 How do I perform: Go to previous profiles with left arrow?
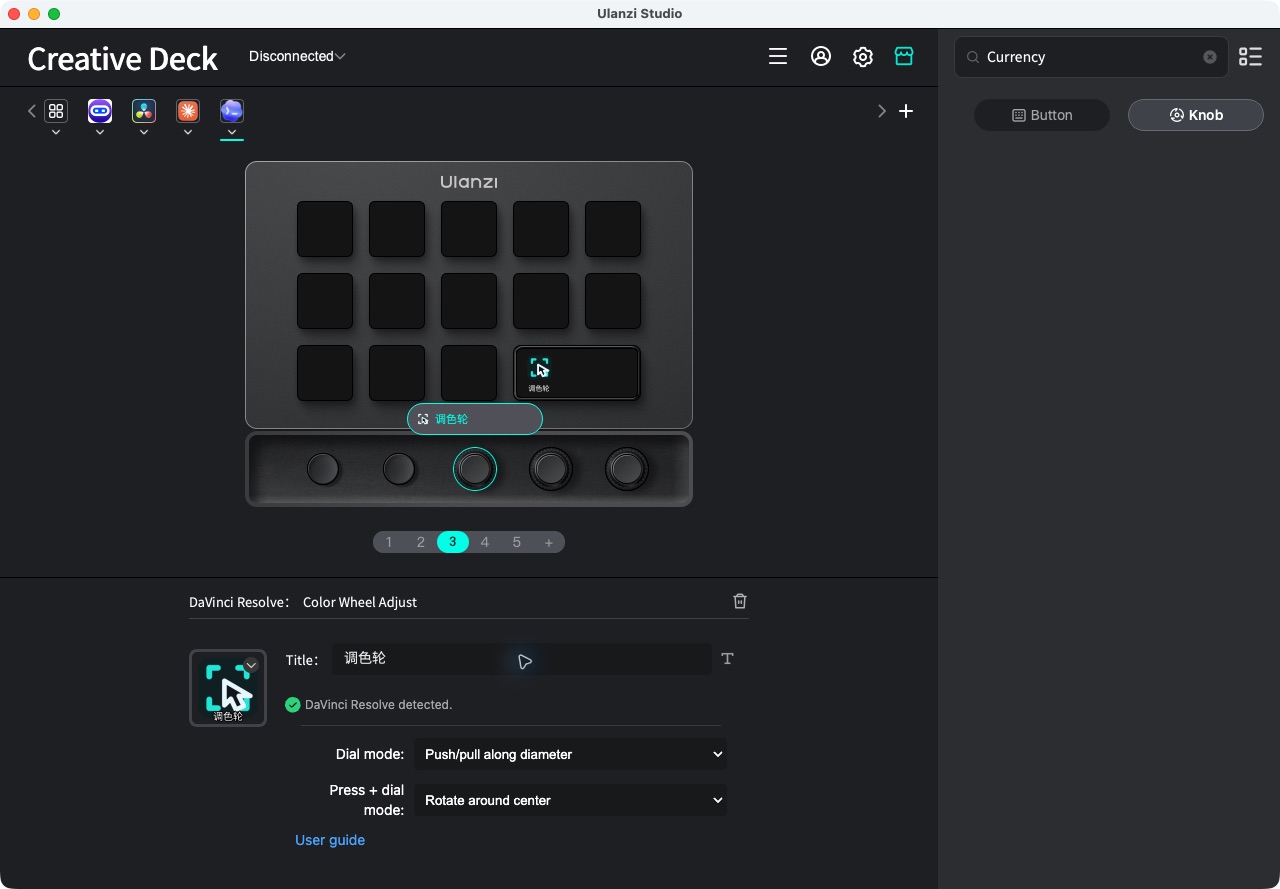click(x=32, y=111)
